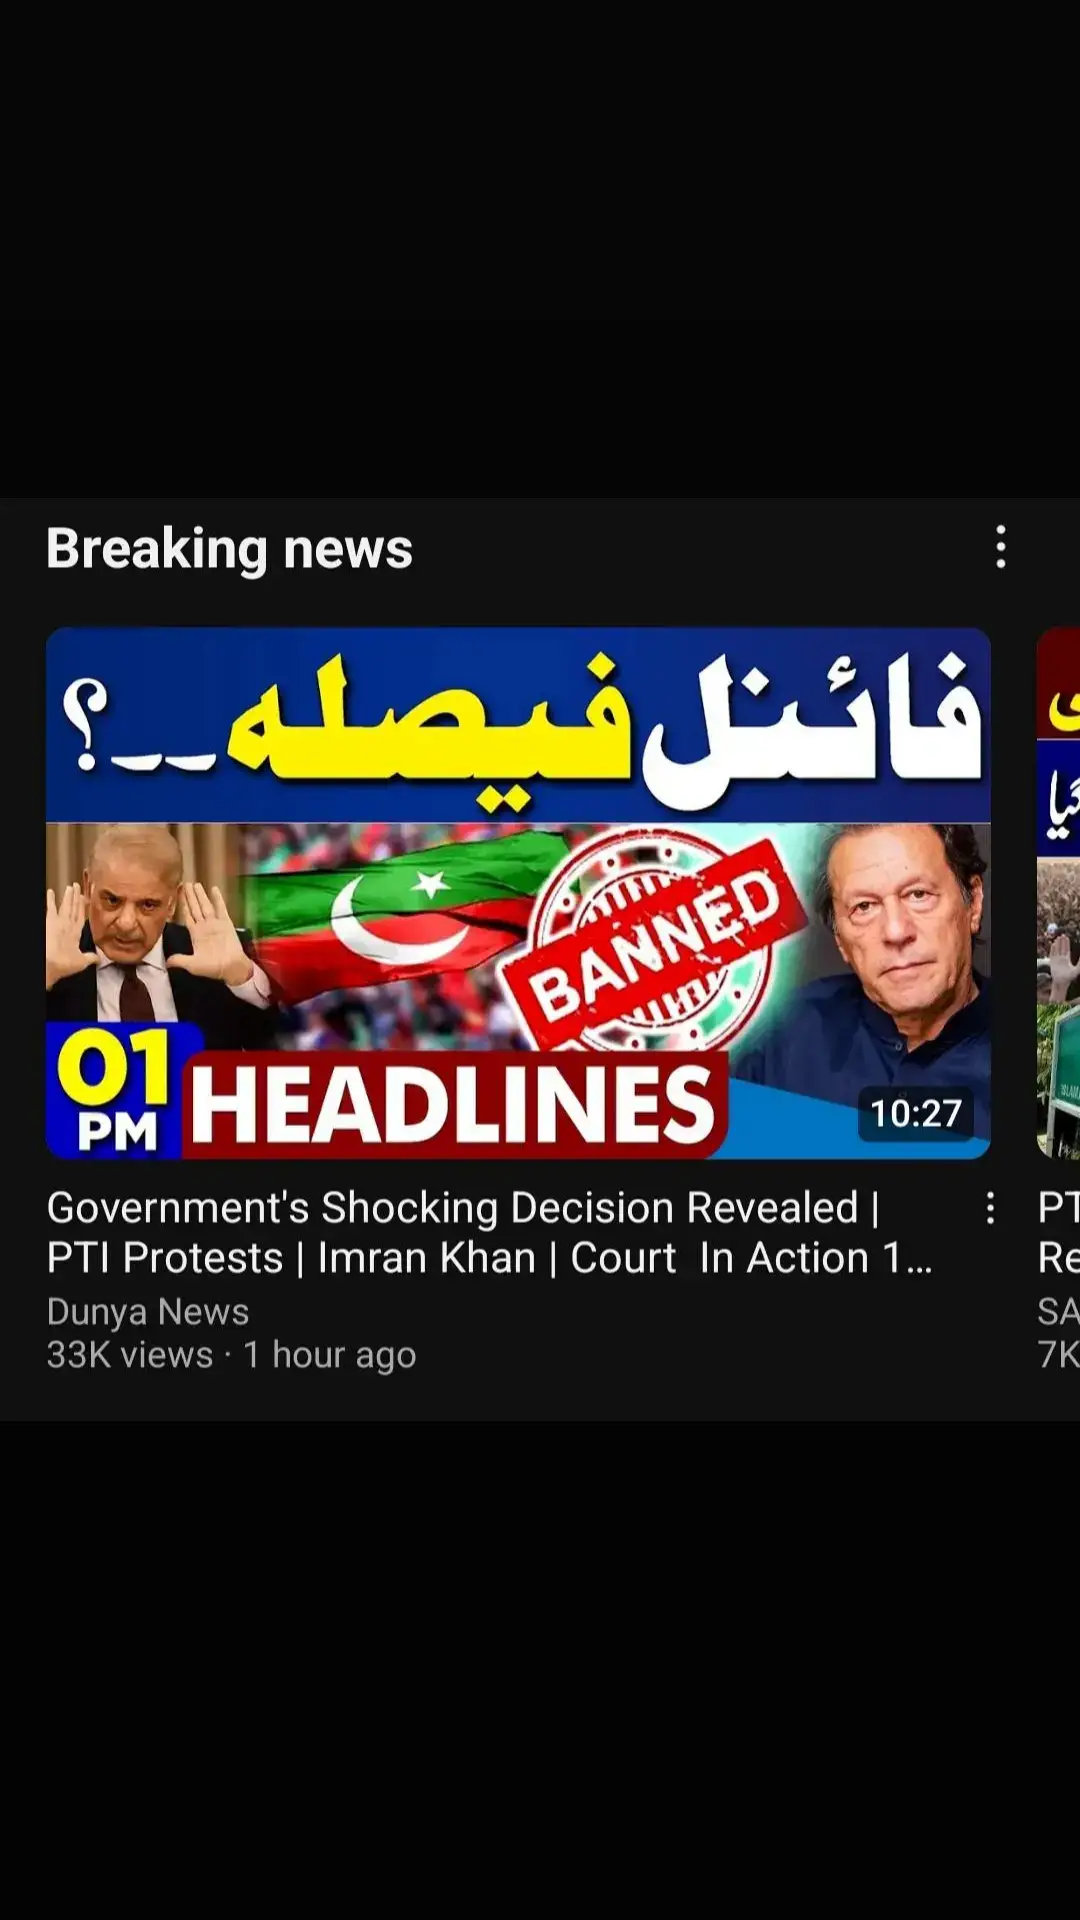Click the HEADLINES banner on the thumbnail
Viewport: 1080px width, 1920px height.
click(454, 1104)
